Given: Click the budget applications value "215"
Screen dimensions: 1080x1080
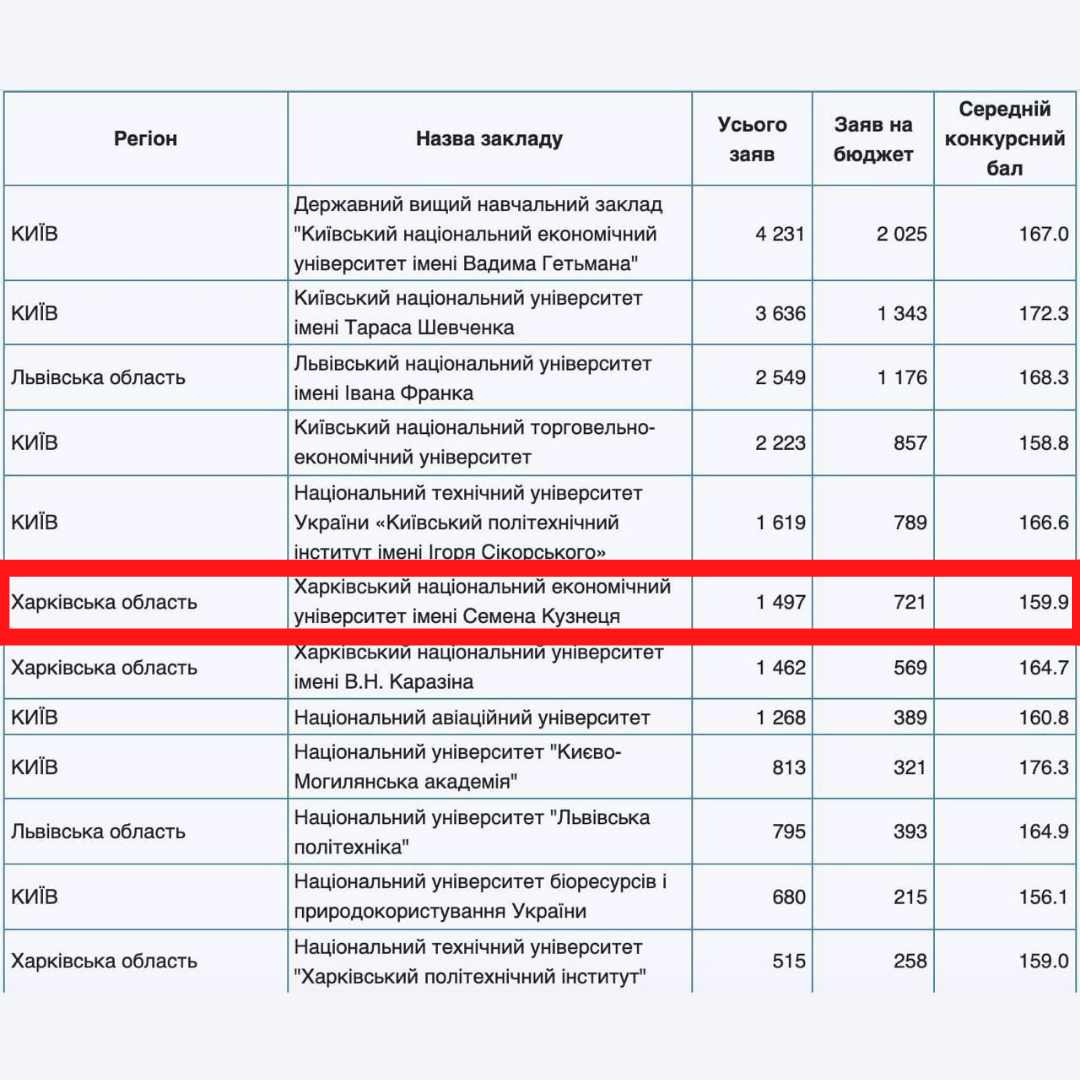Looking at the screenshot, I should coord(910,897).
